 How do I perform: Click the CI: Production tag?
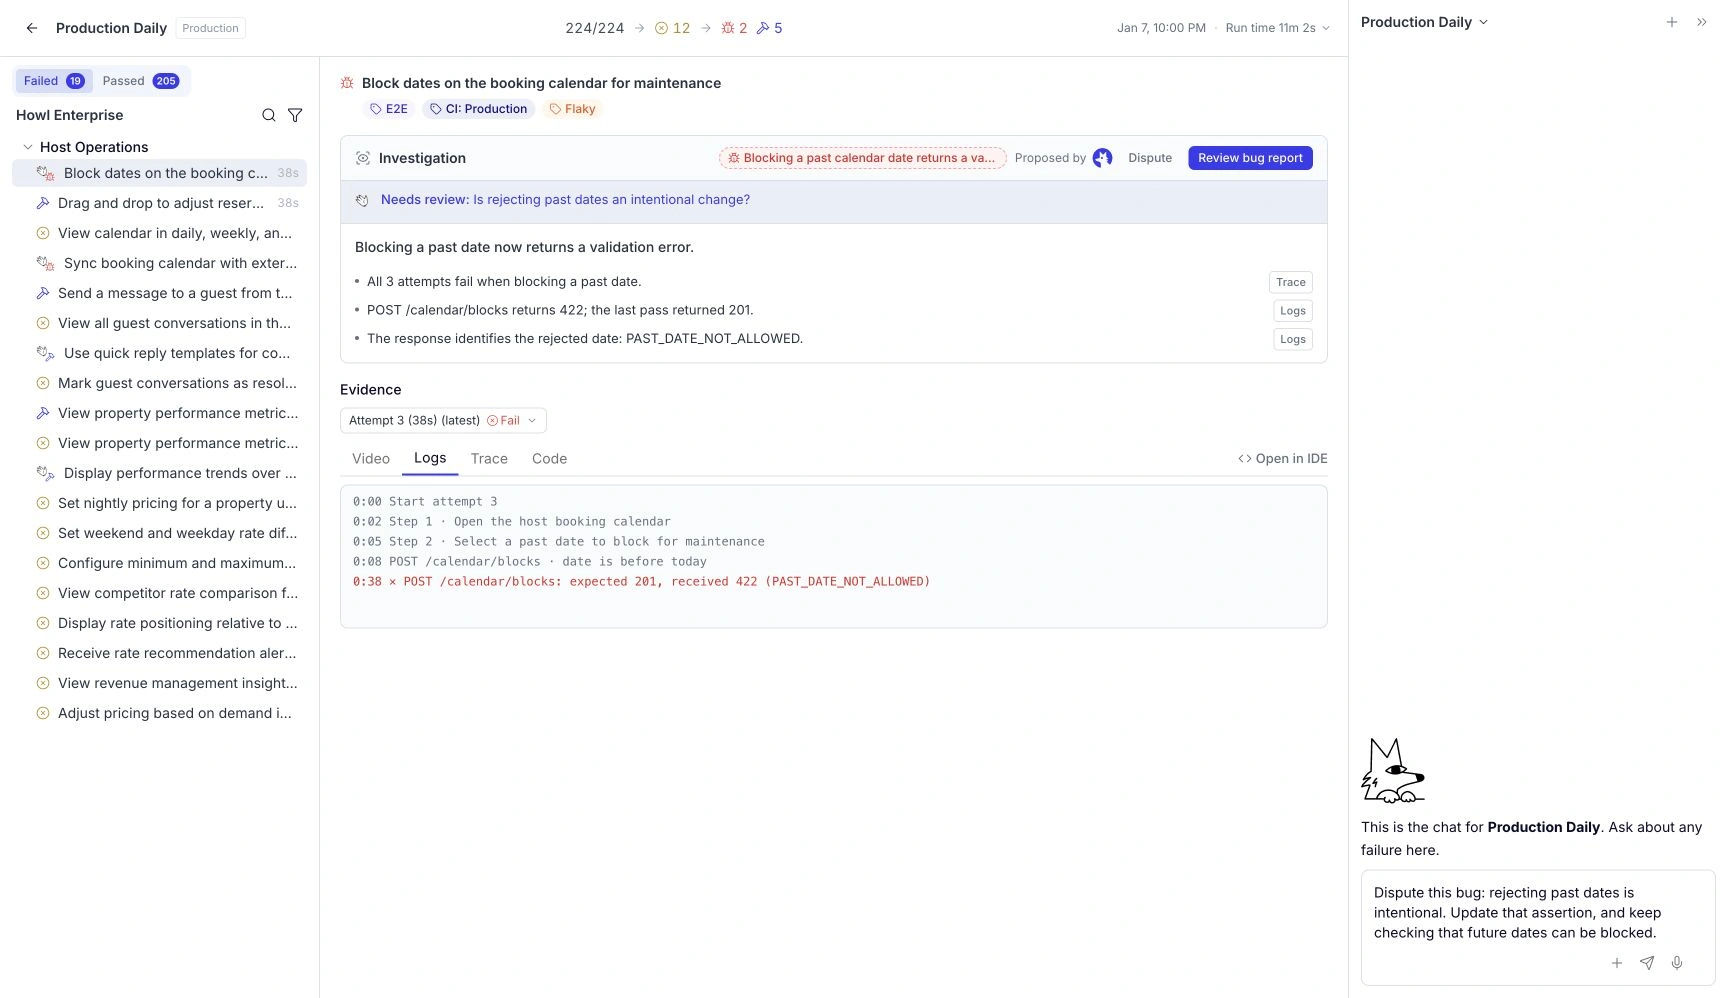tap(478, 109)
